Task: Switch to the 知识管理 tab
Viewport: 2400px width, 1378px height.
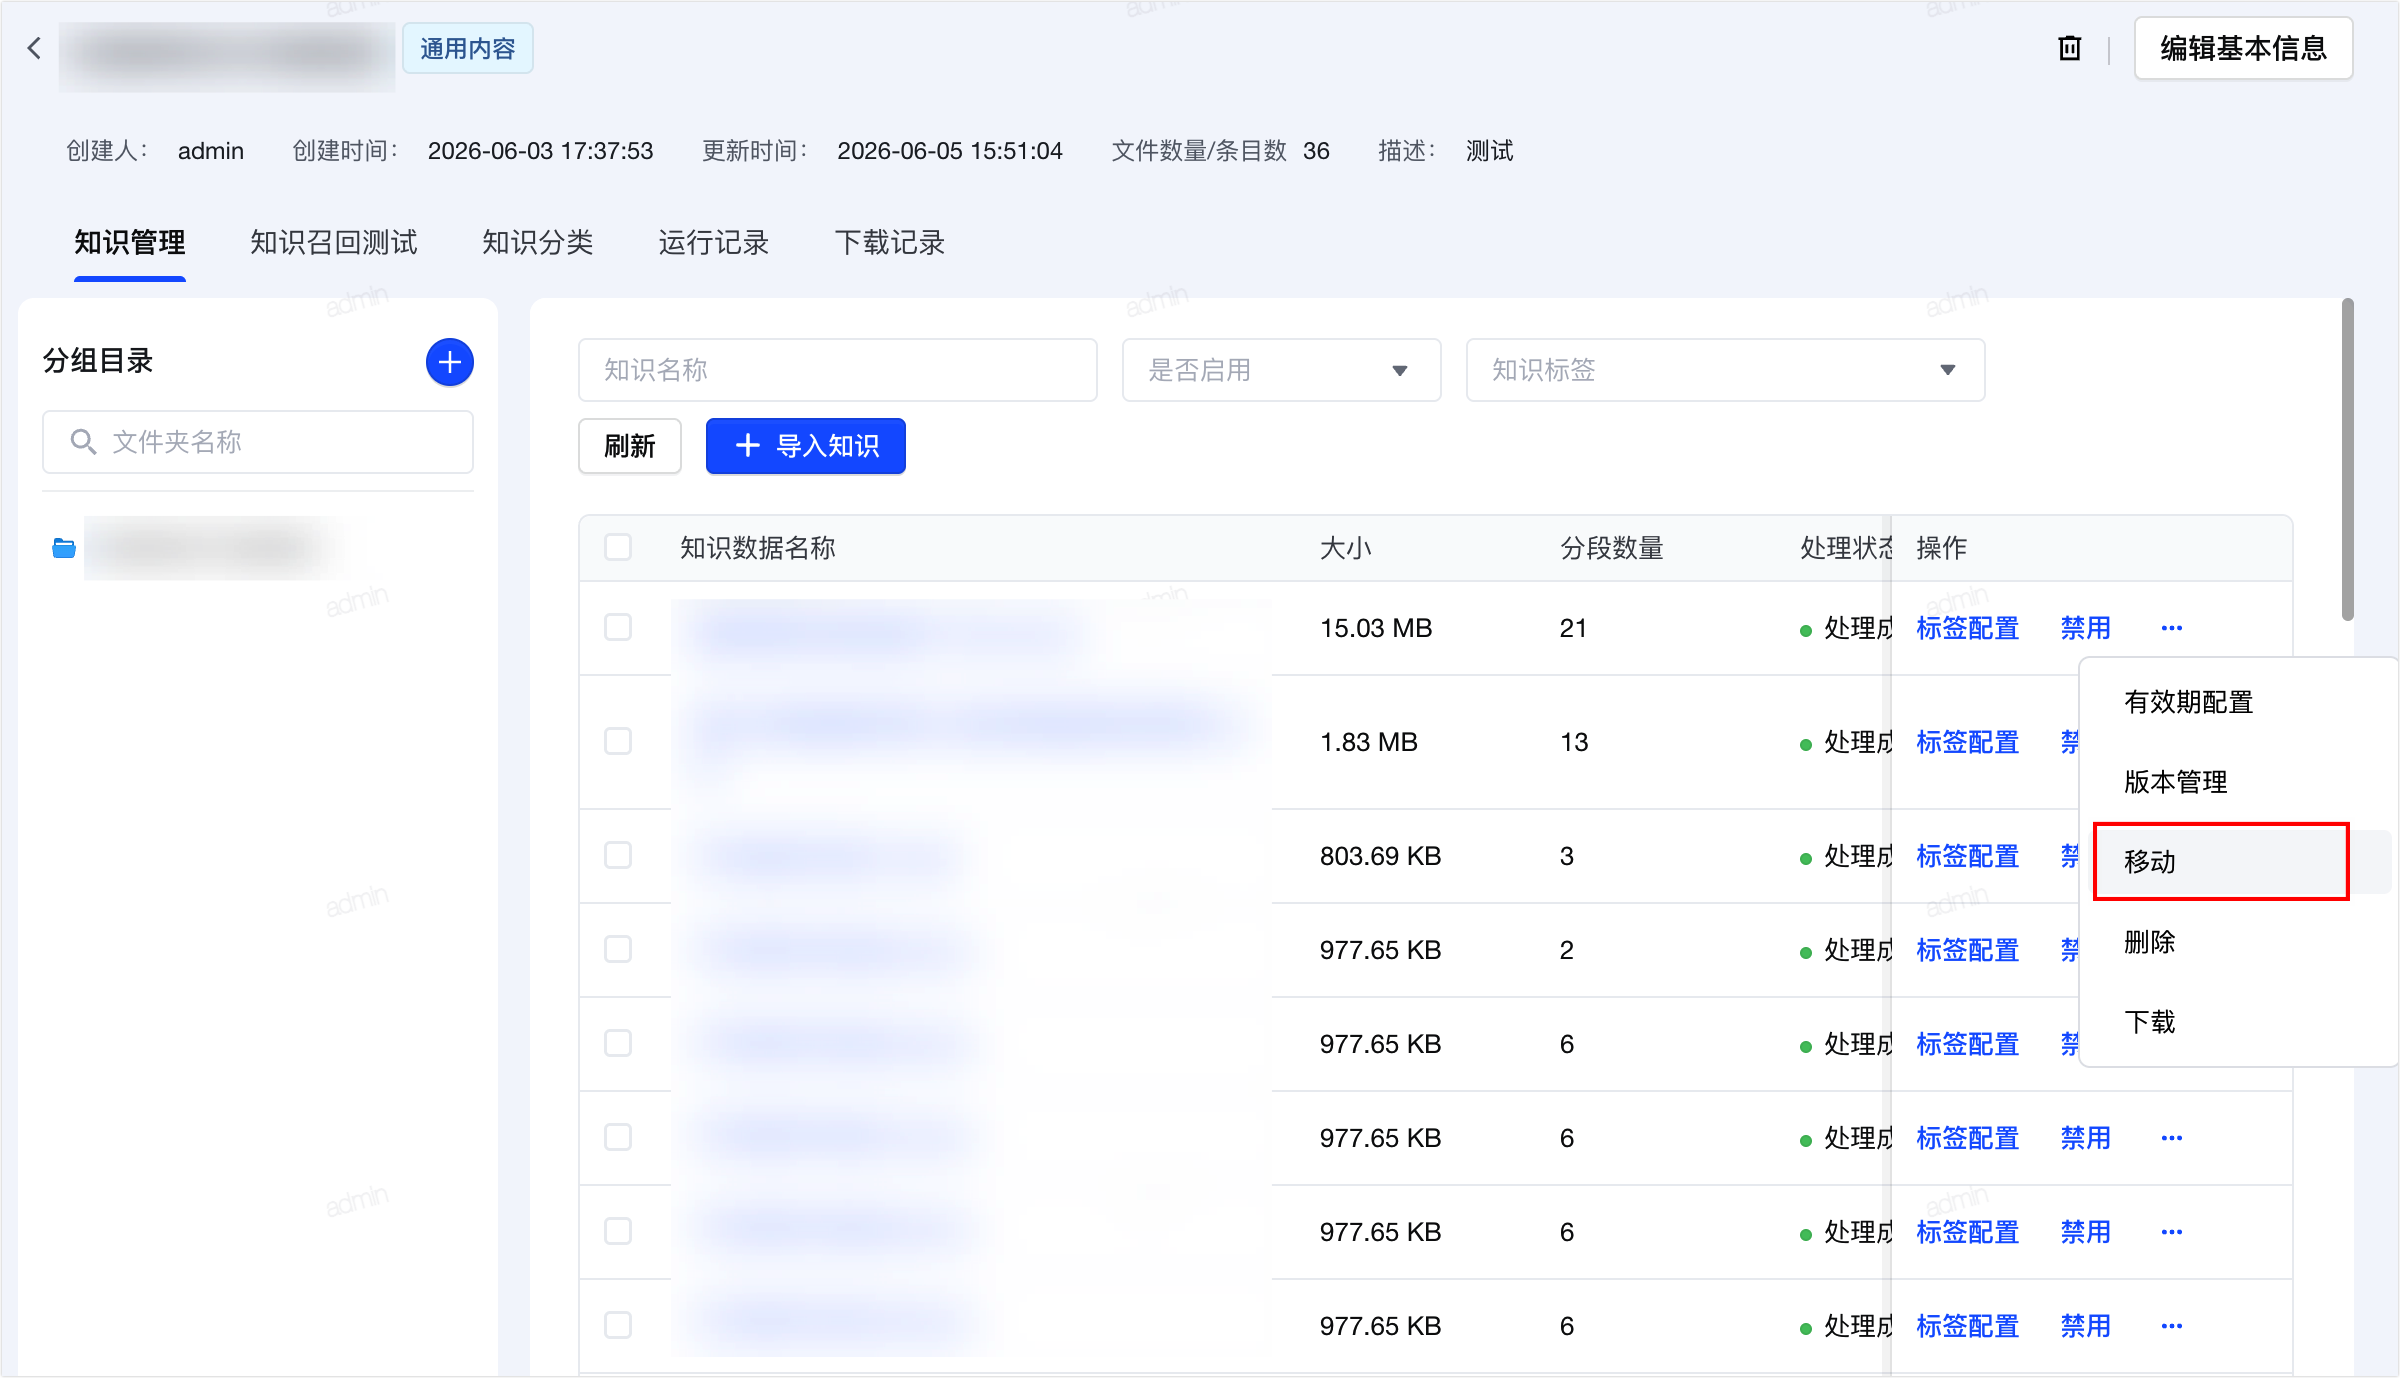Action: [x=130, y=242]
